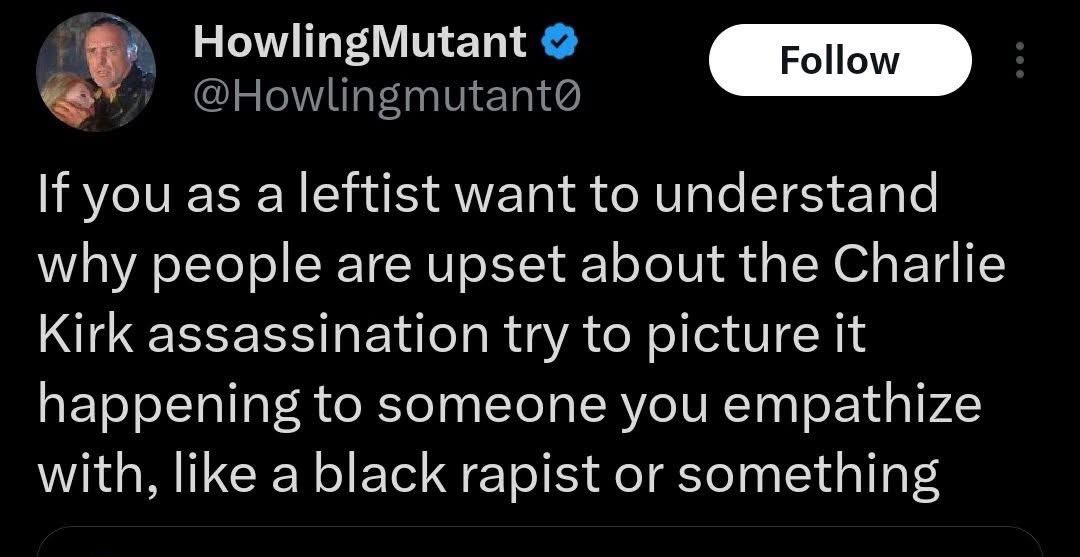Viewport: 1080px width, 557px height.
Task: Click the phrase "try to picture it"
Action: (x=683, y=337)
